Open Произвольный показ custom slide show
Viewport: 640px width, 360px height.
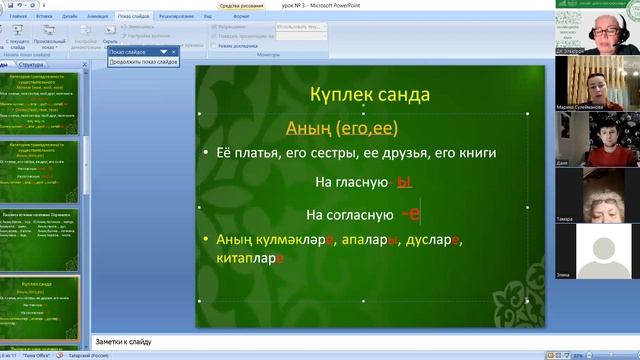[49, 37]
